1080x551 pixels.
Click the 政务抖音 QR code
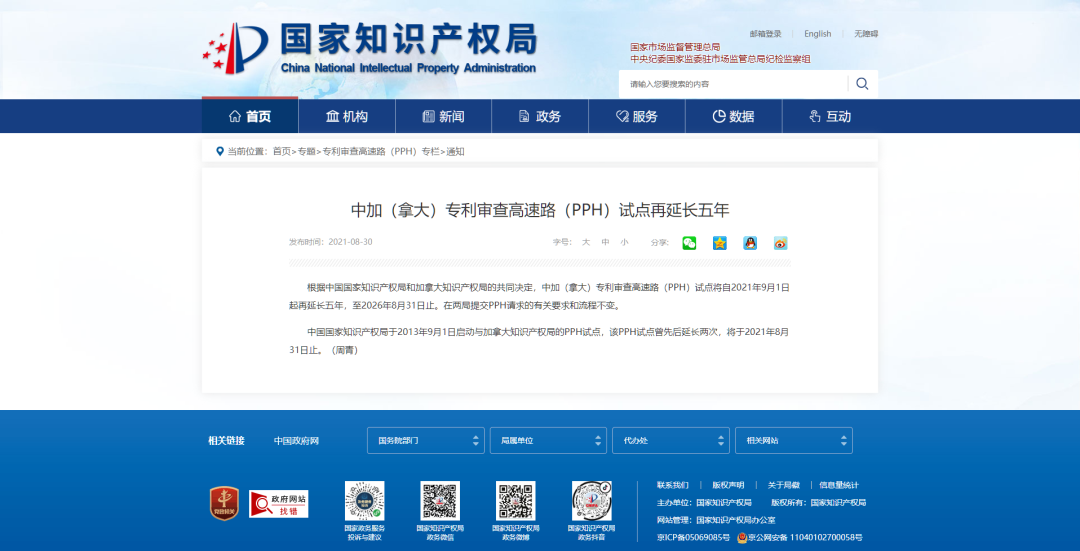(x=592, y=501)
